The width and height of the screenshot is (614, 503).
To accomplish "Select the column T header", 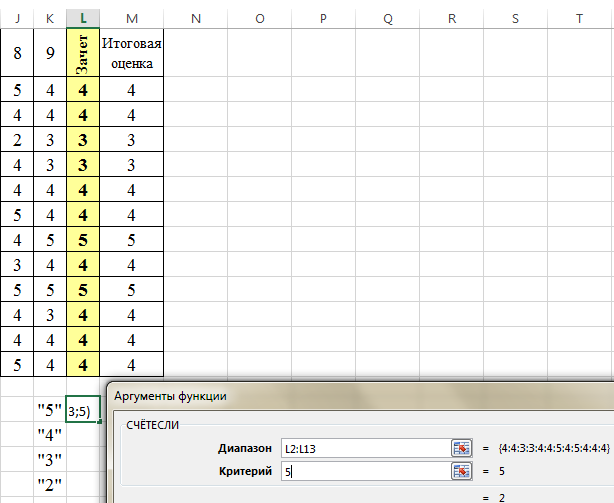I will pos(580,19).
